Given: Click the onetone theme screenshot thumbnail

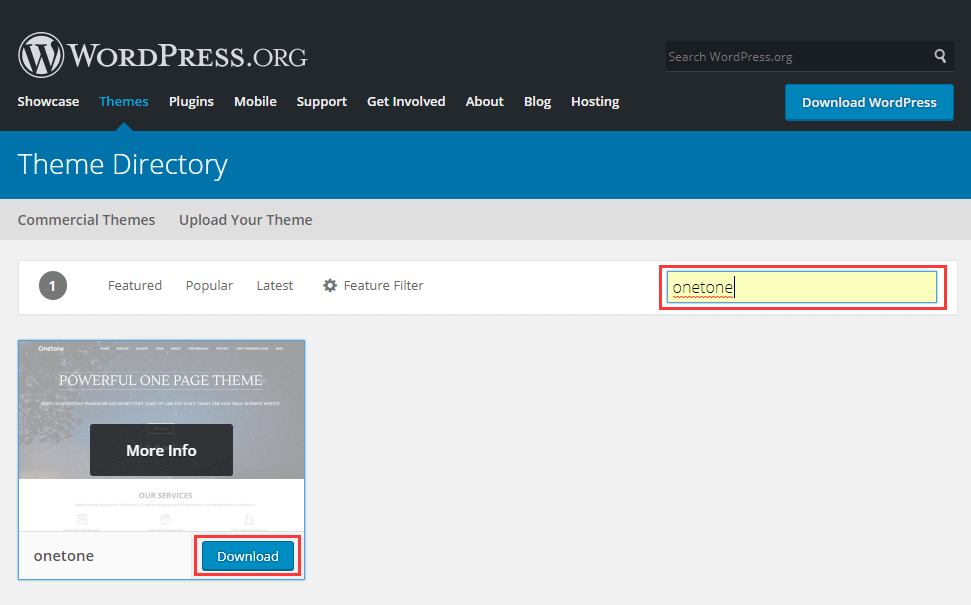Looking at the screenshot, I should tap(162, 436).
